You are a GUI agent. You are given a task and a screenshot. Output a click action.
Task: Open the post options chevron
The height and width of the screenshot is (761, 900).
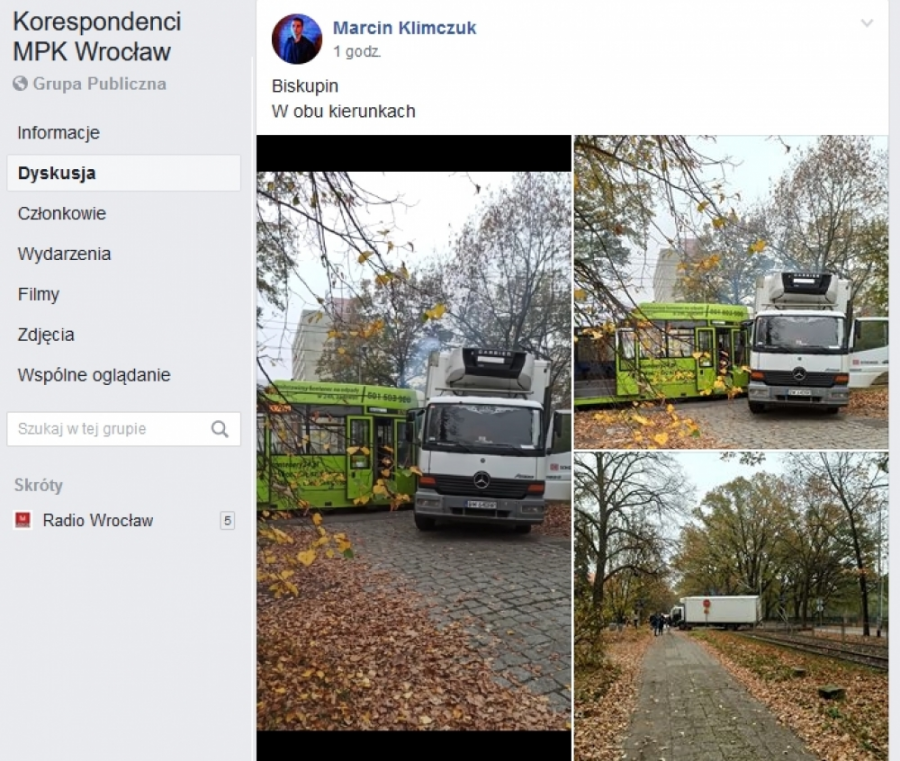[x=867, y=24]
